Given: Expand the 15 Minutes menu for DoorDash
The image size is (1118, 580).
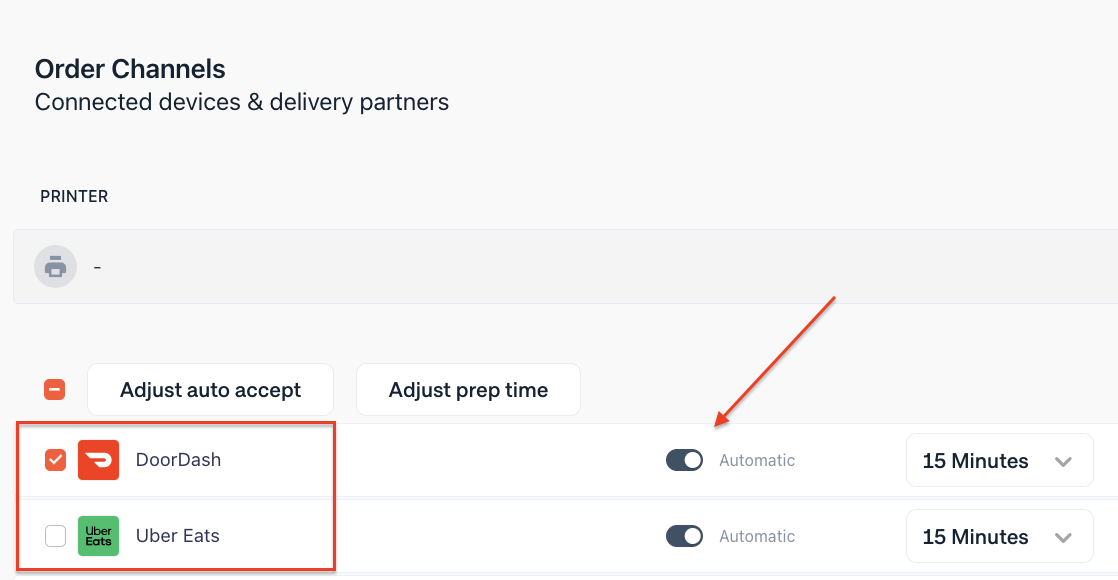Looking at the screenshot, I should pos(998,460).
